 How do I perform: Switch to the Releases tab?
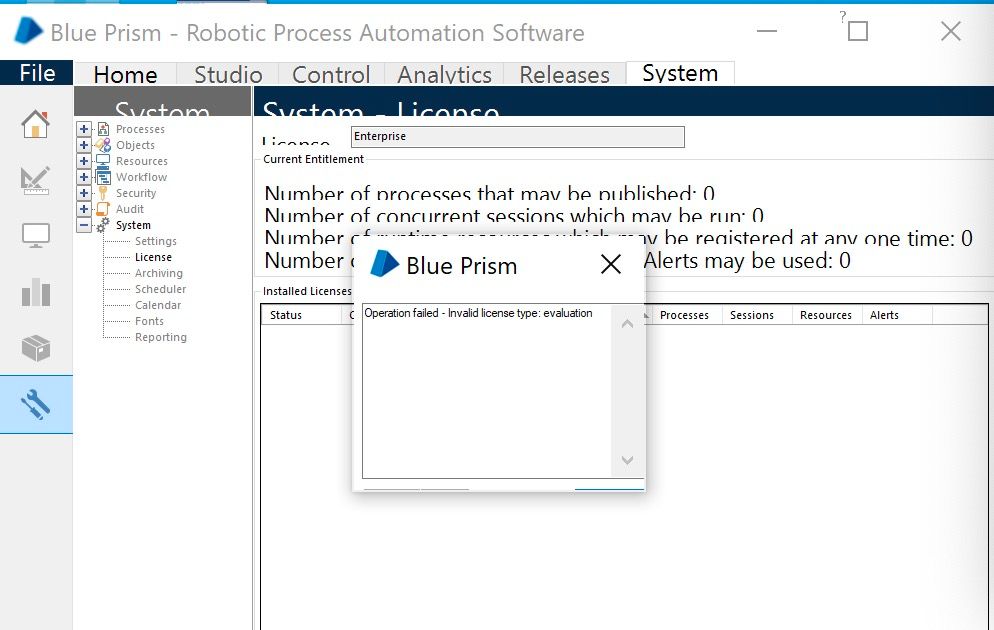pyautogui.click(x=564, y=74)
